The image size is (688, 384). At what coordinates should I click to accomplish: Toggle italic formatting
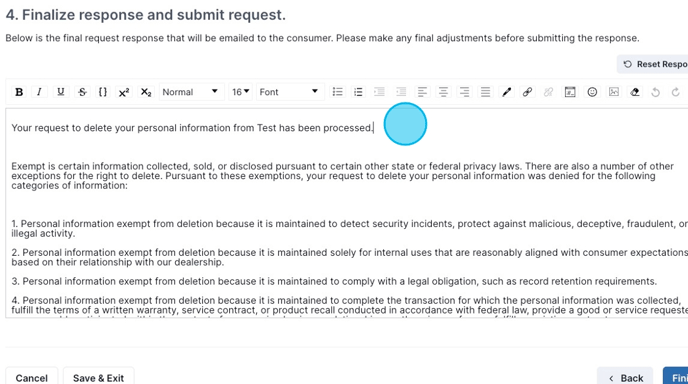pos(39,92)
